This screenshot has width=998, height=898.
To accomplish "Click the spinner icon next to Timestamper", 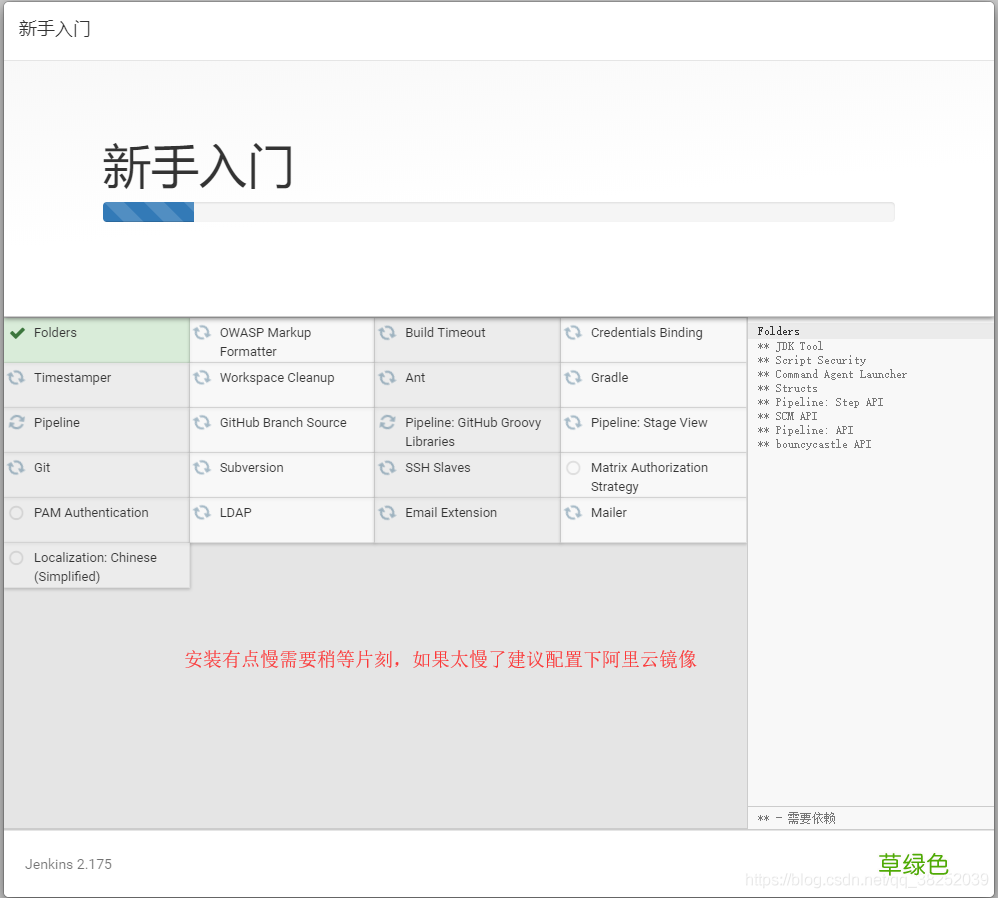I will (17, 377).
